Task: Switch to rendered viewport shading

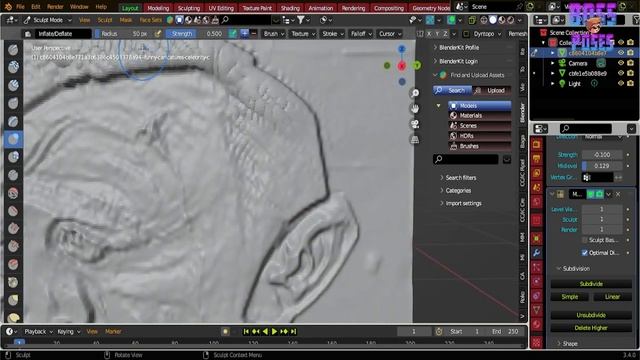Action: click(x=511, y=20)
